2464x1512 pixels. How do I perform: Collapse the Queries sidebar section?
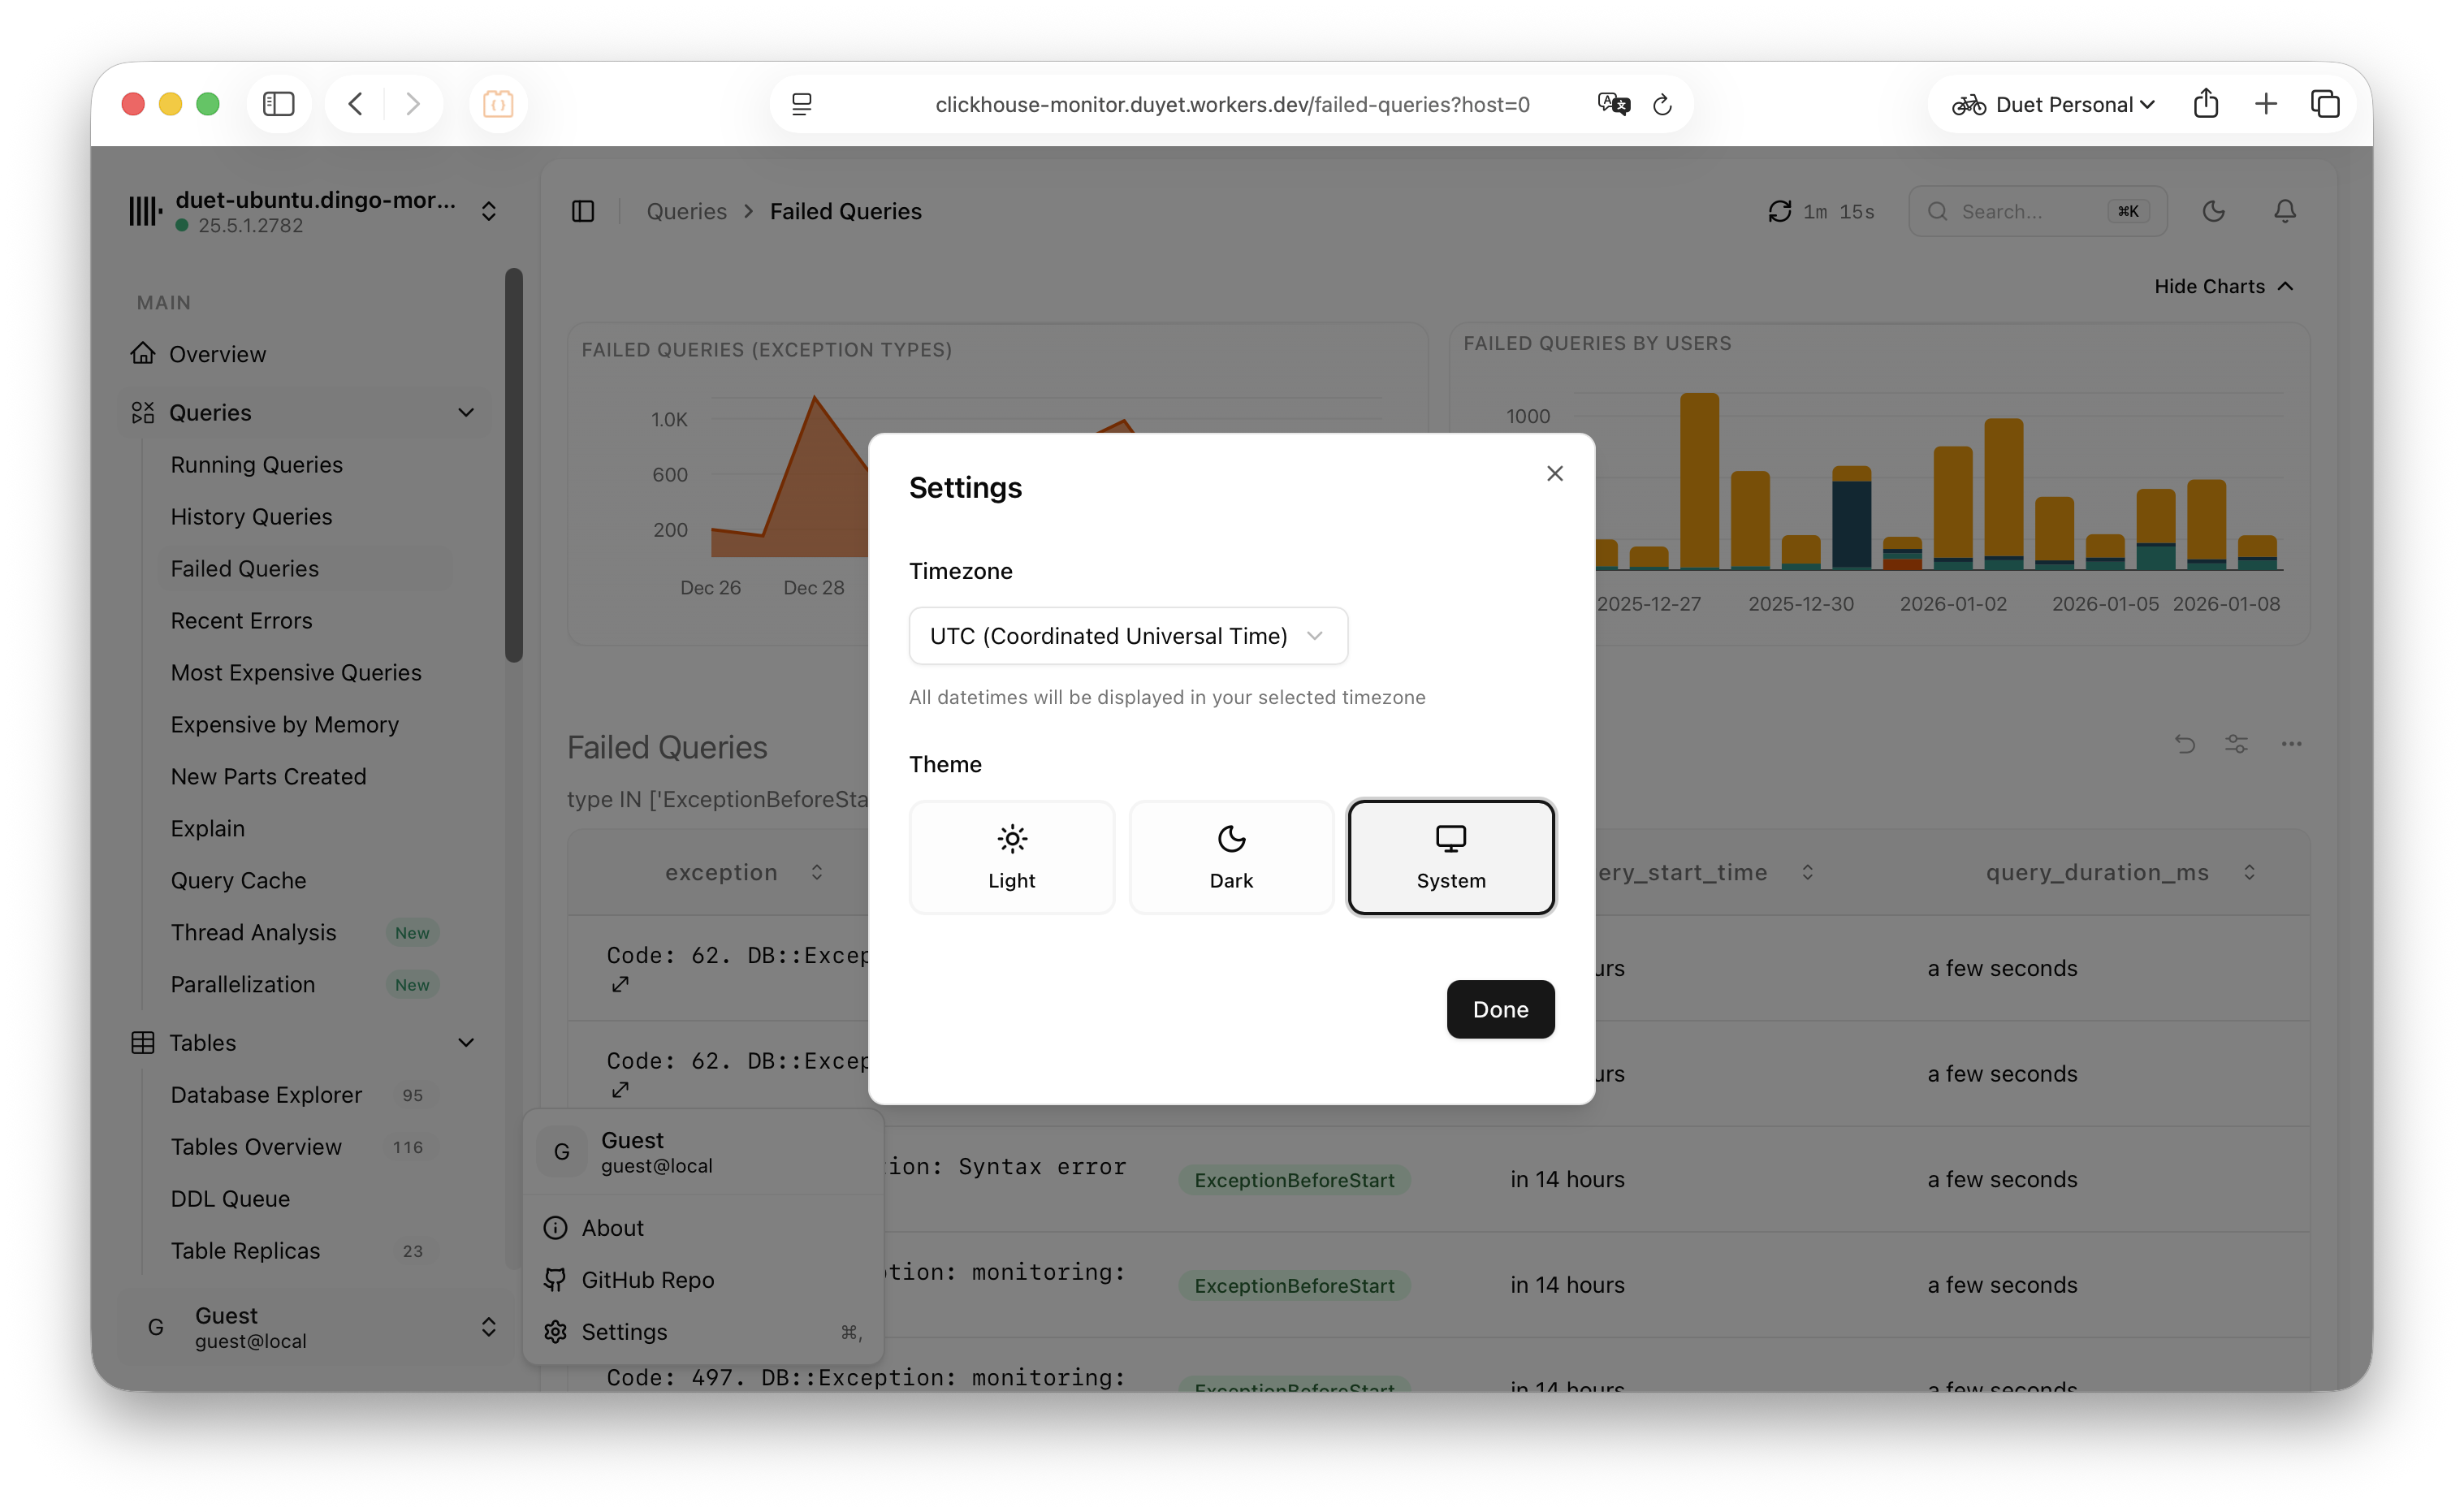point(466,412)
